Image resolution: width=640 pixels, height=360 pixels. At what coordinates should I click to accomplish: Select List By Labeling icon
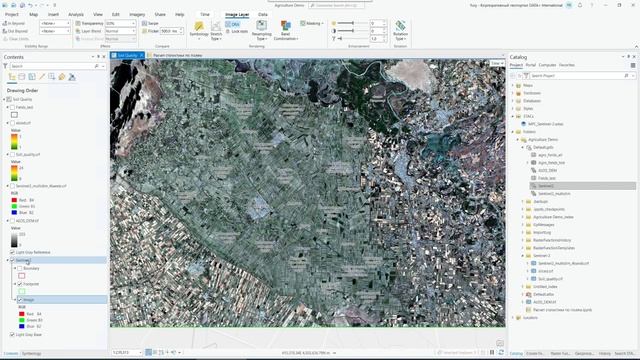[x=62, y=77]
